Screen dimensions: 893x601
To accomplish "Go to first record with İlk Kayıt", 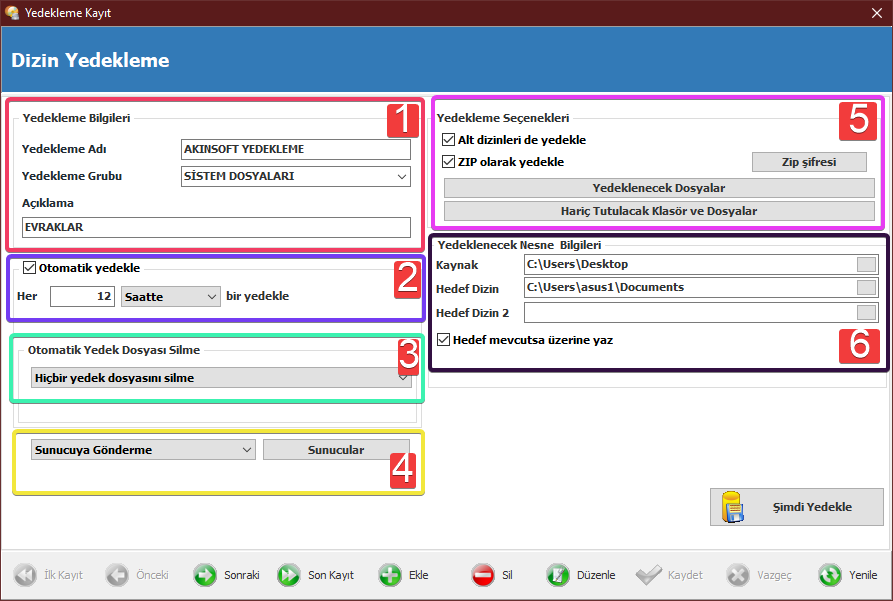I will [x=48, y=575].
